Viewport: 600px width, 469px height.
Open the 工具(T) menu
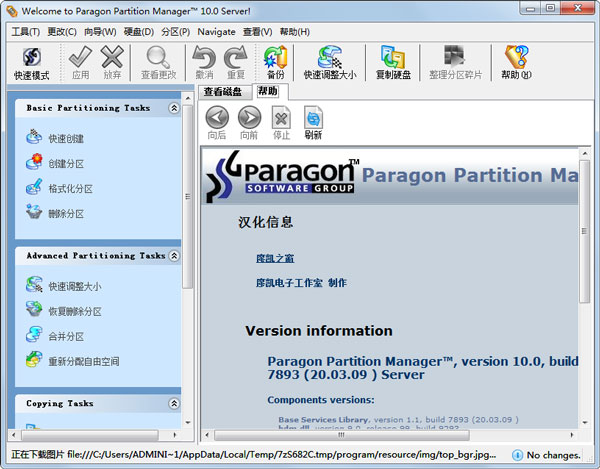point(25,32)
